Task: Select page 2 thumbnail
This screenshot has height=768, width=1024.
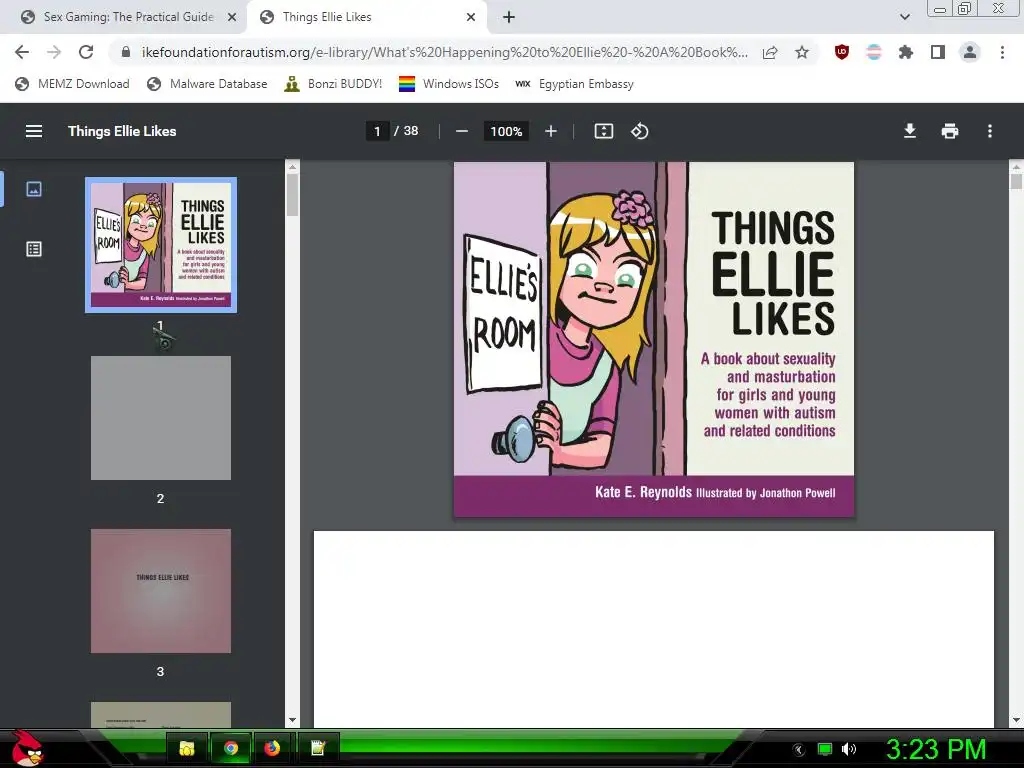Action: 161,418
